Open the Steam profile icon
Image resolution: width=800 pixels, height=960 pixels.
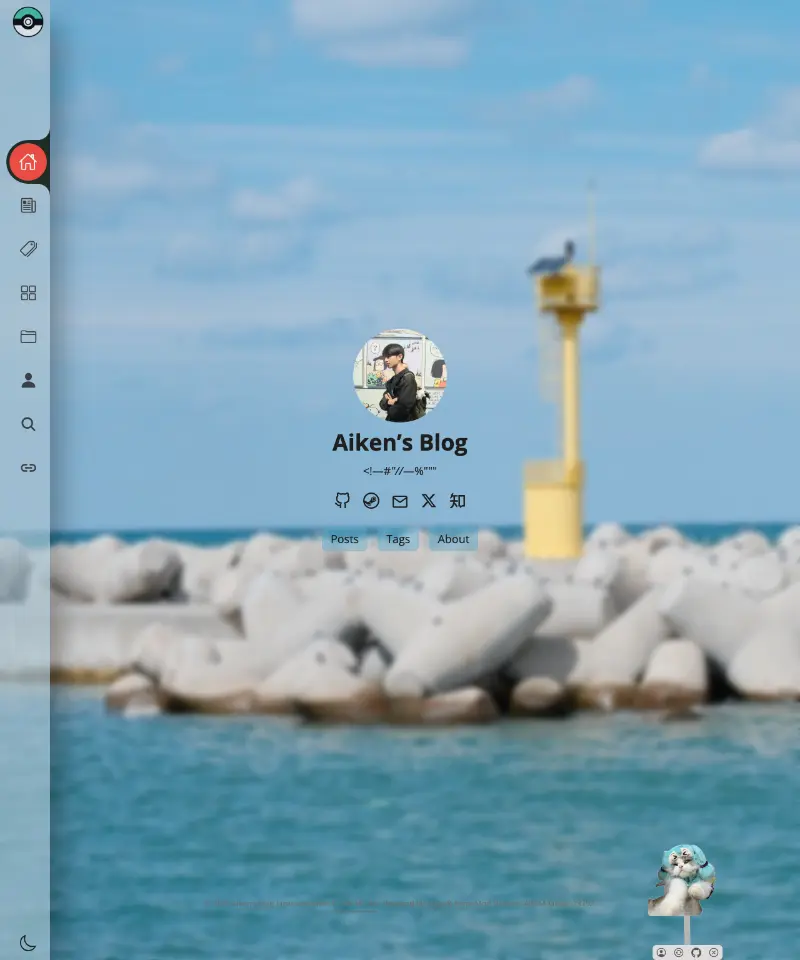pyautogui.click(x=371, y=501)
